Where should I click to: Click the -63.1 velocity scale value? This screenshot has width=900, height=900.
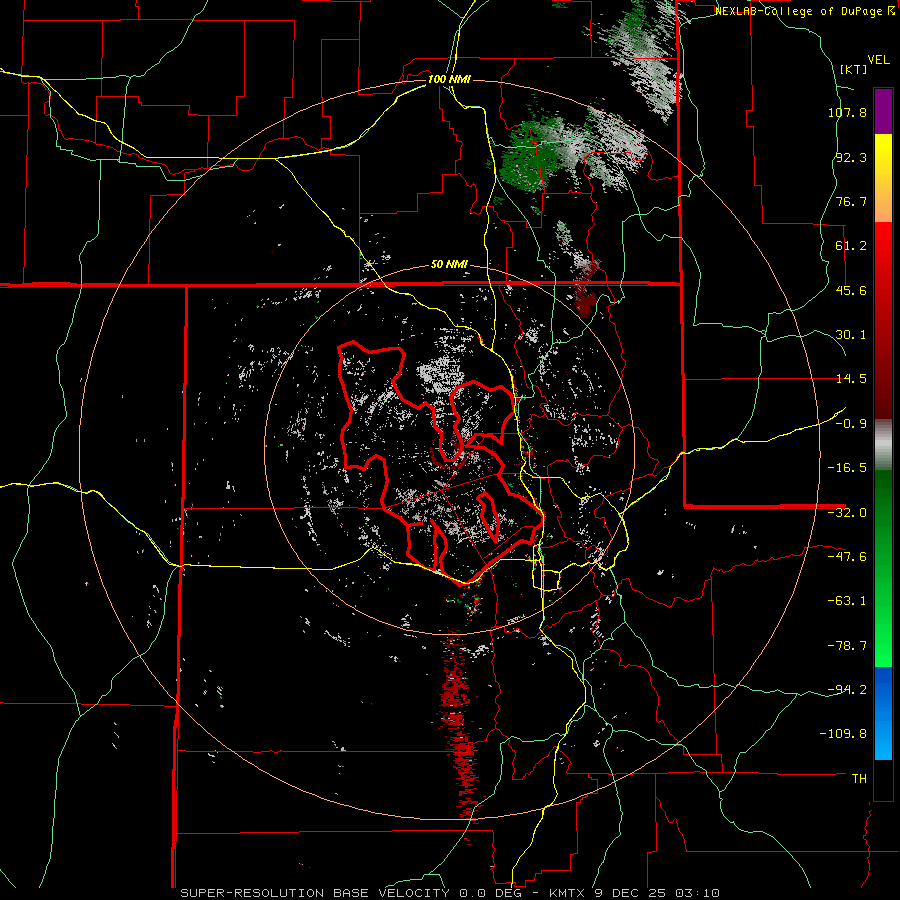pyautogui.click(x=847, y=601)
